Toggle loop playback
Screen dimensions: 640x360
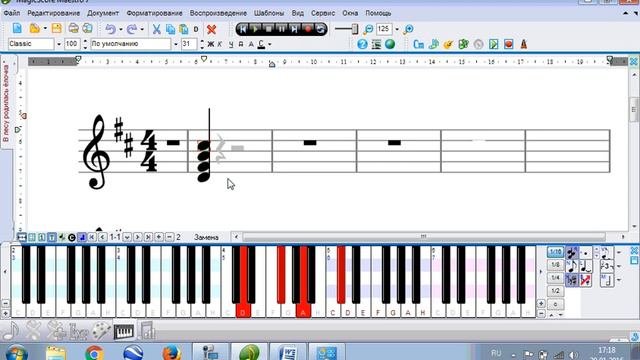point(321,29)
